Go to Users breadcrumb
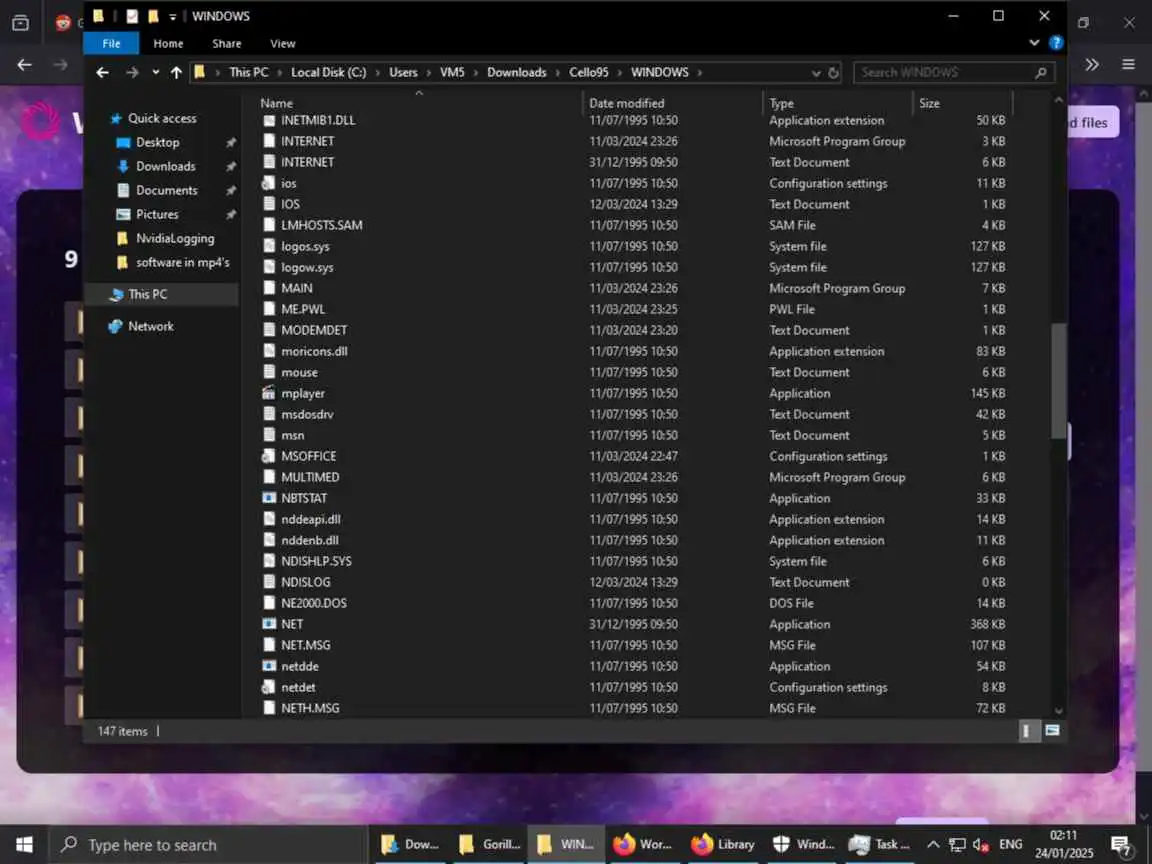 point(403,72)
